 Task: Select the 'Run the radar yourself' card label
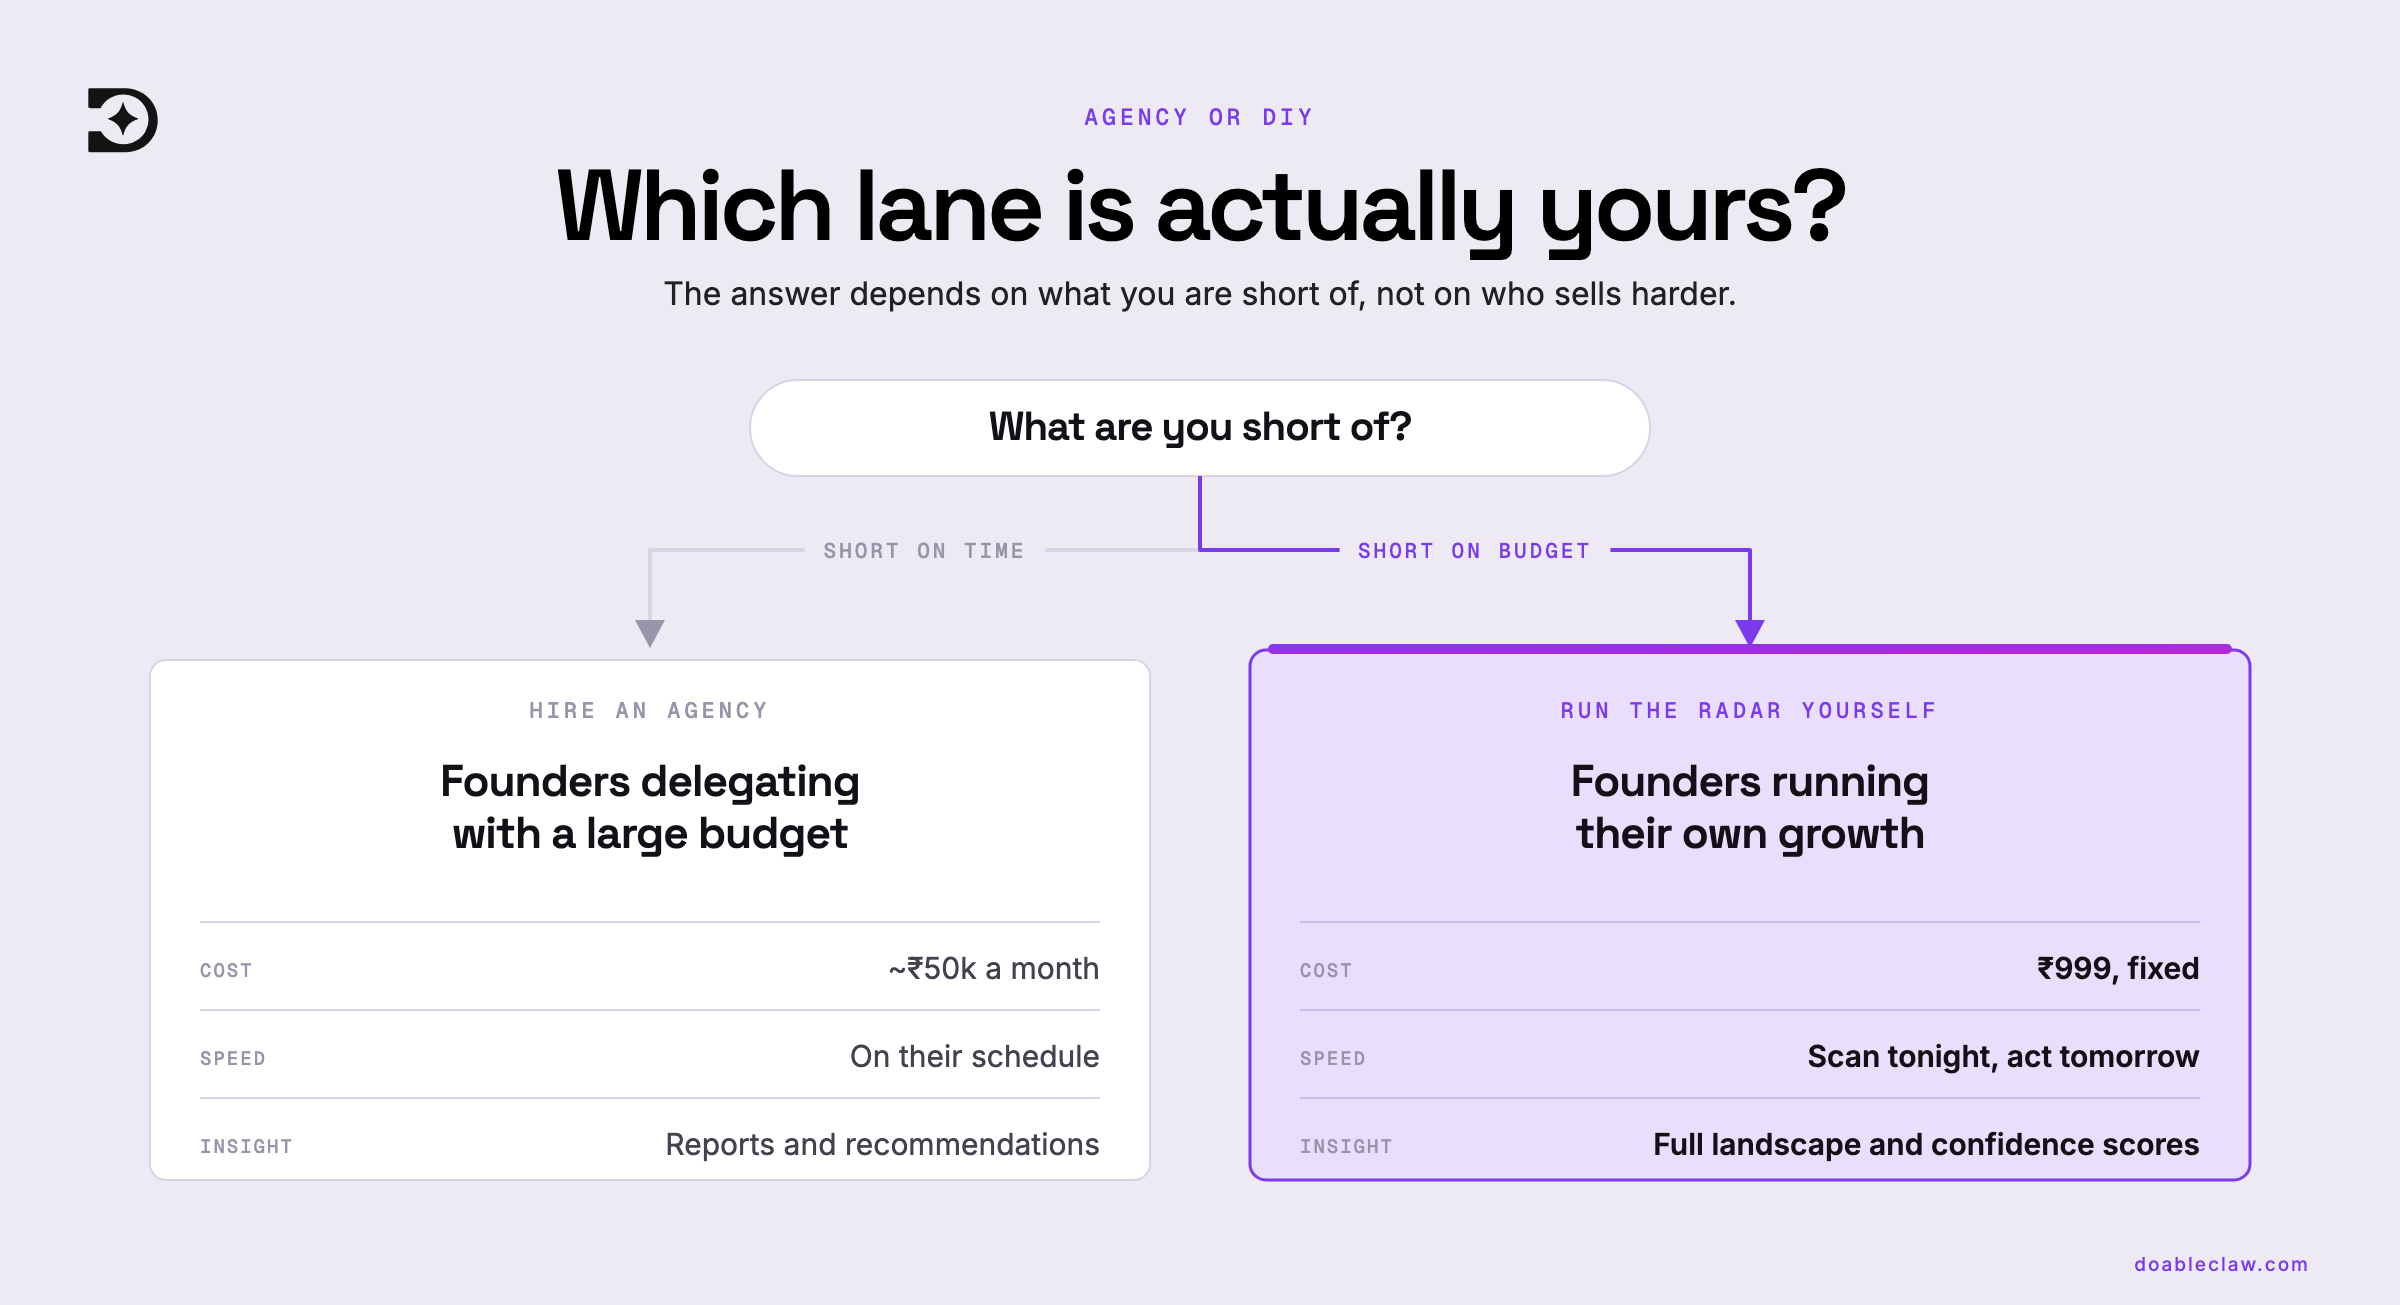pos(1749,710)
